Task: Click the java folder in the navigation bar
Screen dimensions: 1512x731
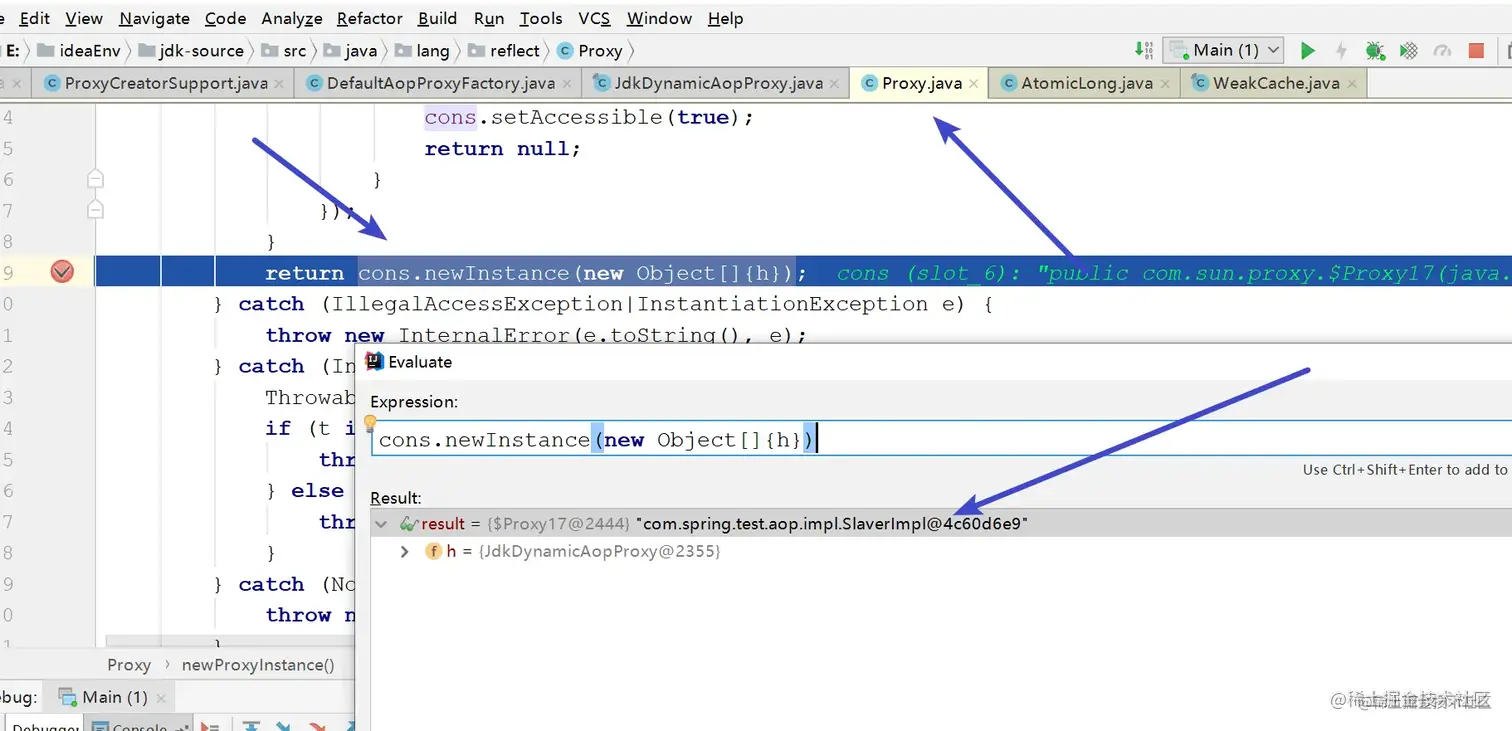Action: coord(350,51)
